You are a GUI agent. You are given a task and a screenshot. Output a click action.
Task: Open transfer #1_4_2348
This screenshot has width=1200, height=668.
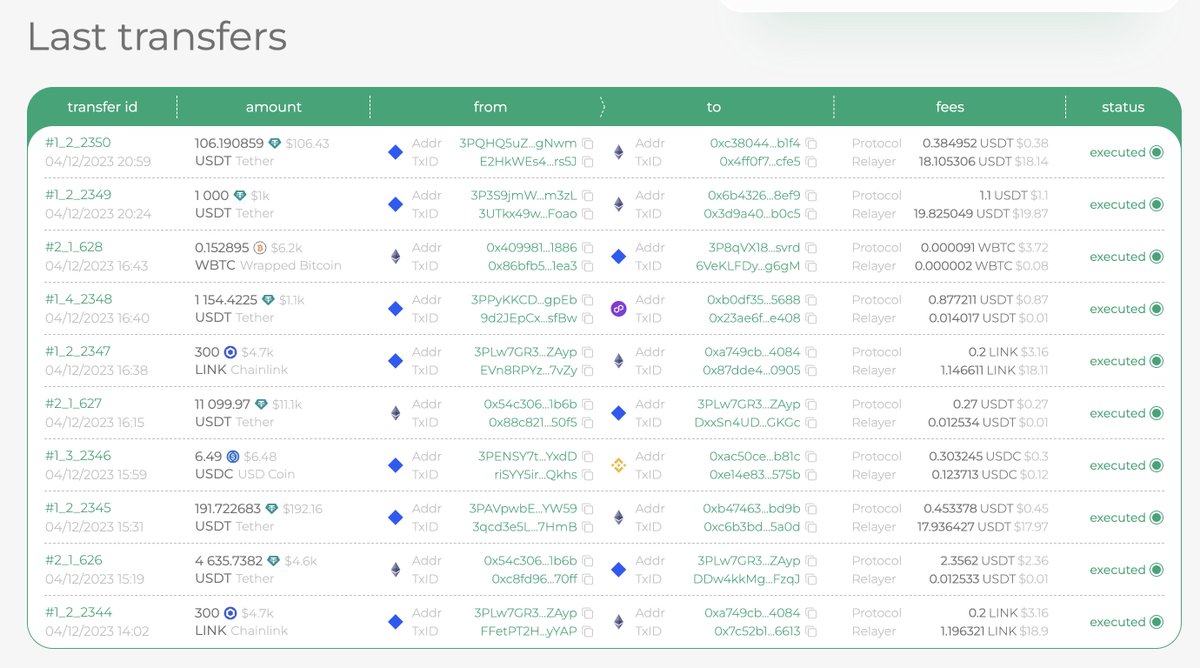(78, 299)
